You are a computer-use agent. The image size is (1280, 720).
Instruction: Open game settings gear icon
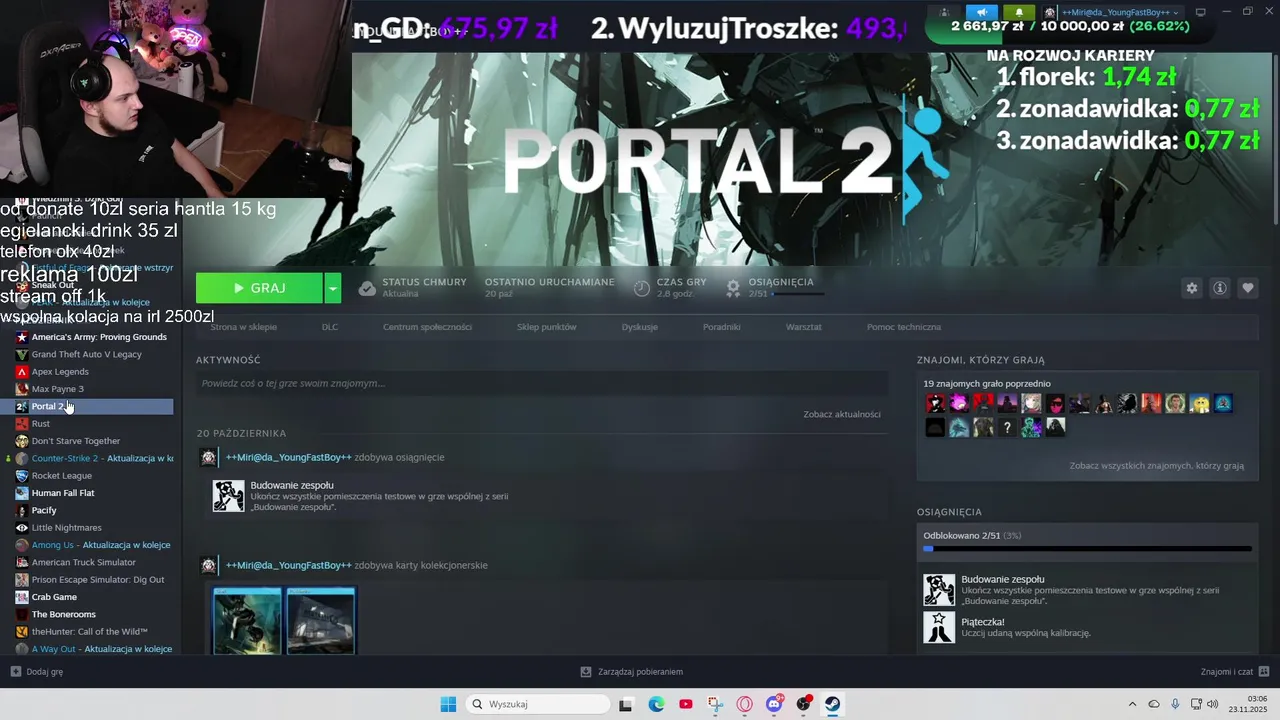(1192, 288)
